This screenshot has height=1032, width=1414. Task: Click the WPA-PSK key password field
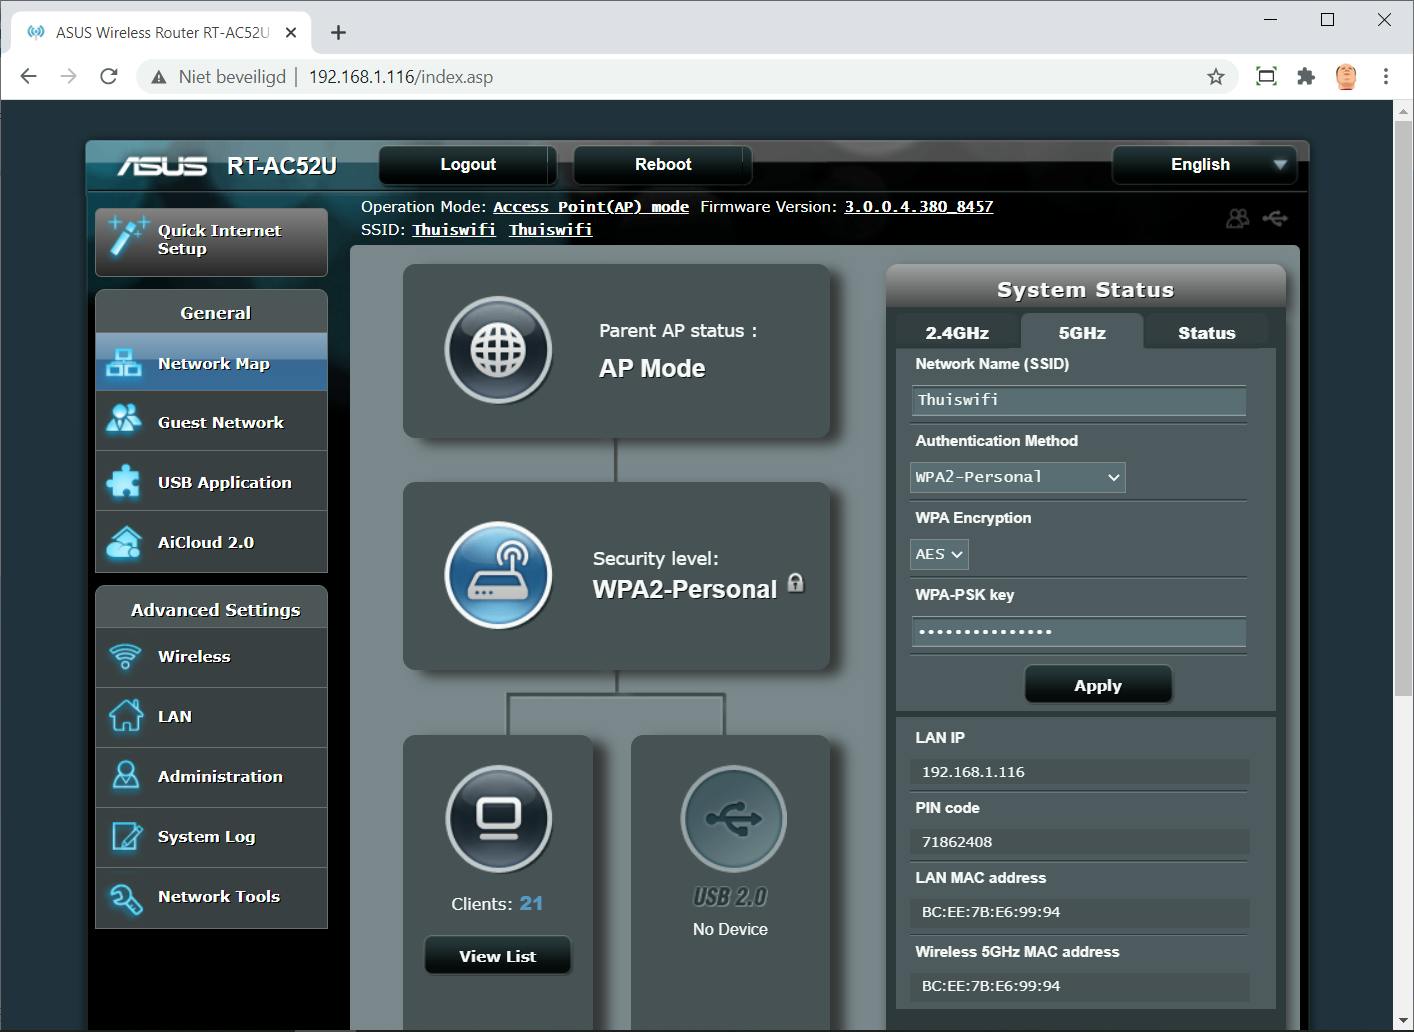click(x=1079, y=632)
